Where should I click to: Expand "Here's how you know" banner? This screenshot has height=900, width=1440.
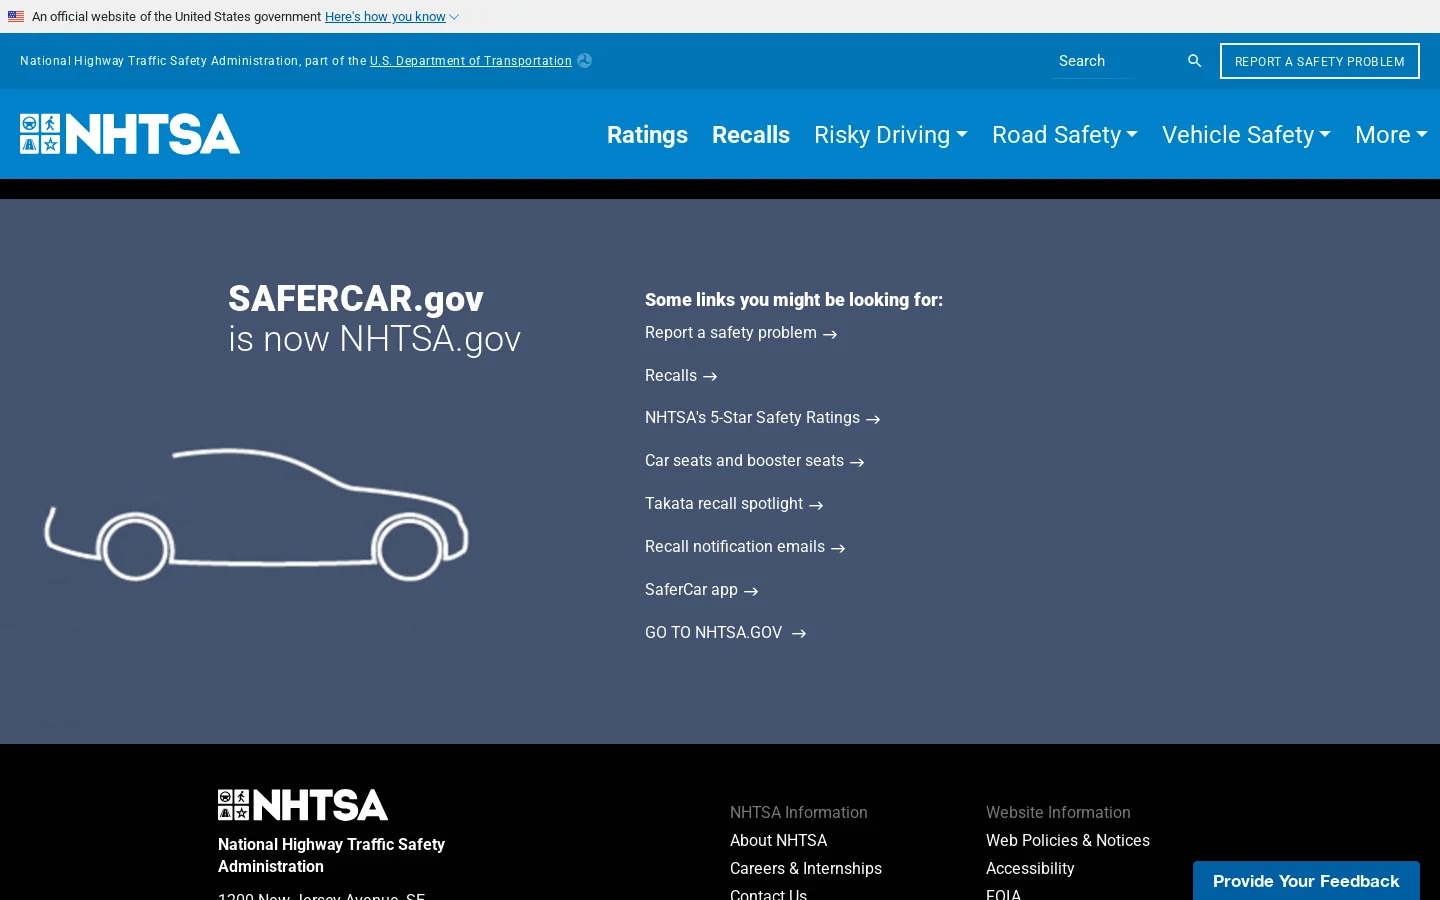(x=392, y=17)
